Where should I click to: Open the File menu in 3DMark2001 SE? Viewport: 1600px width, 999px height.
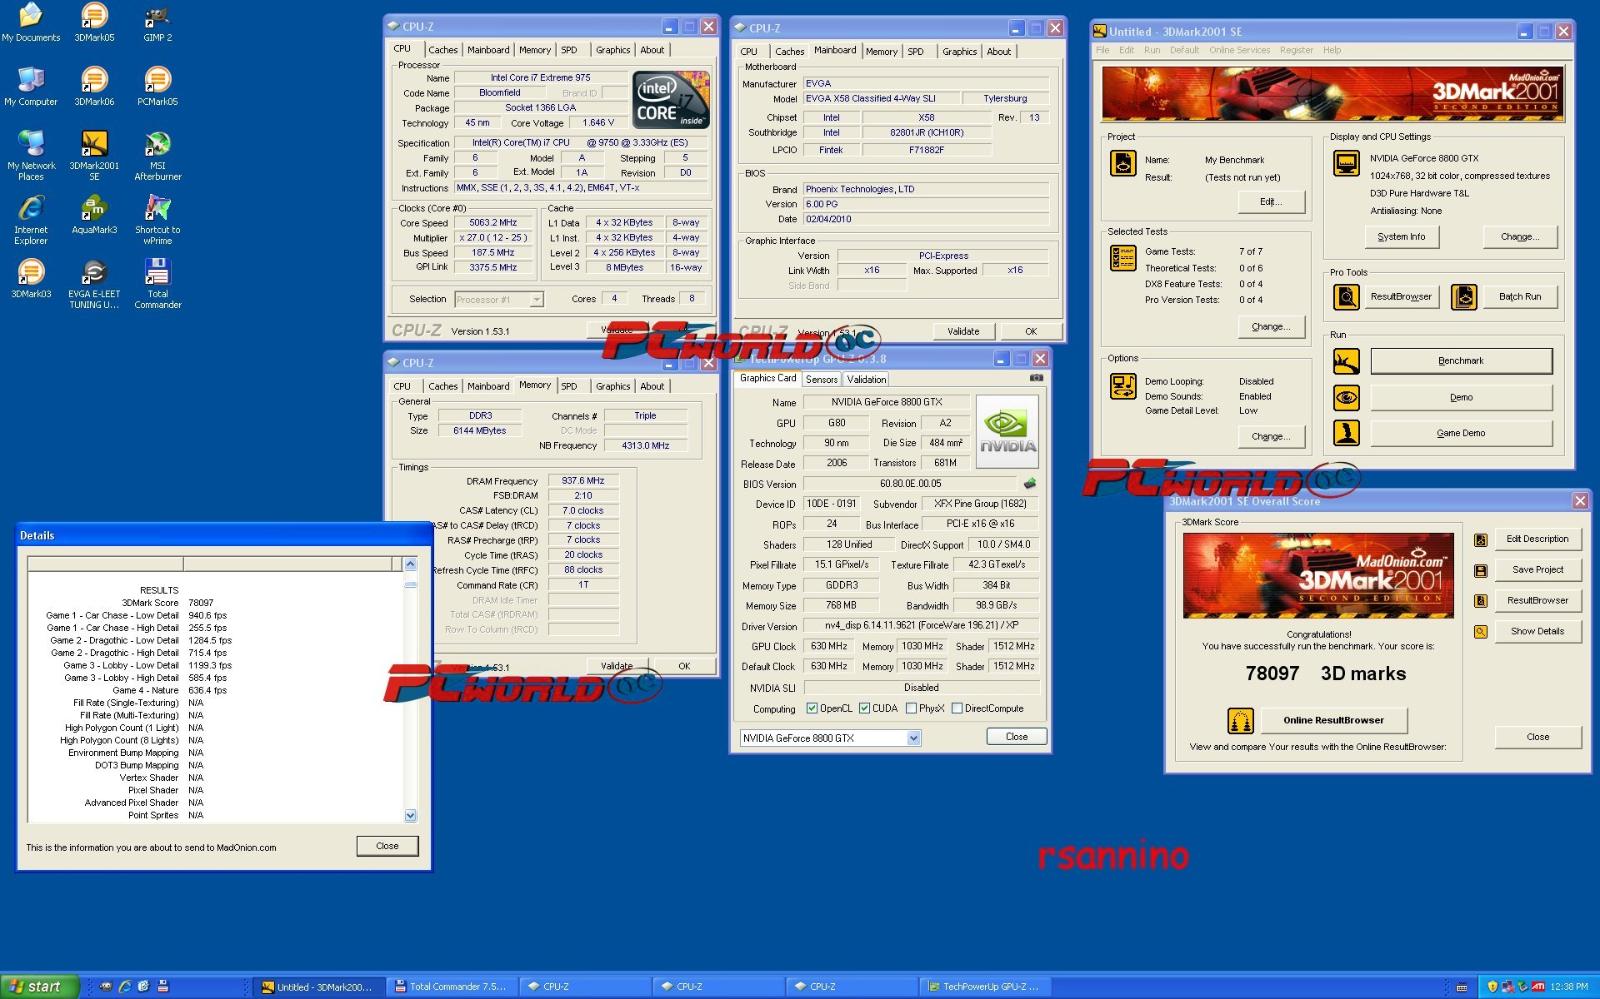pos(1102,50)
